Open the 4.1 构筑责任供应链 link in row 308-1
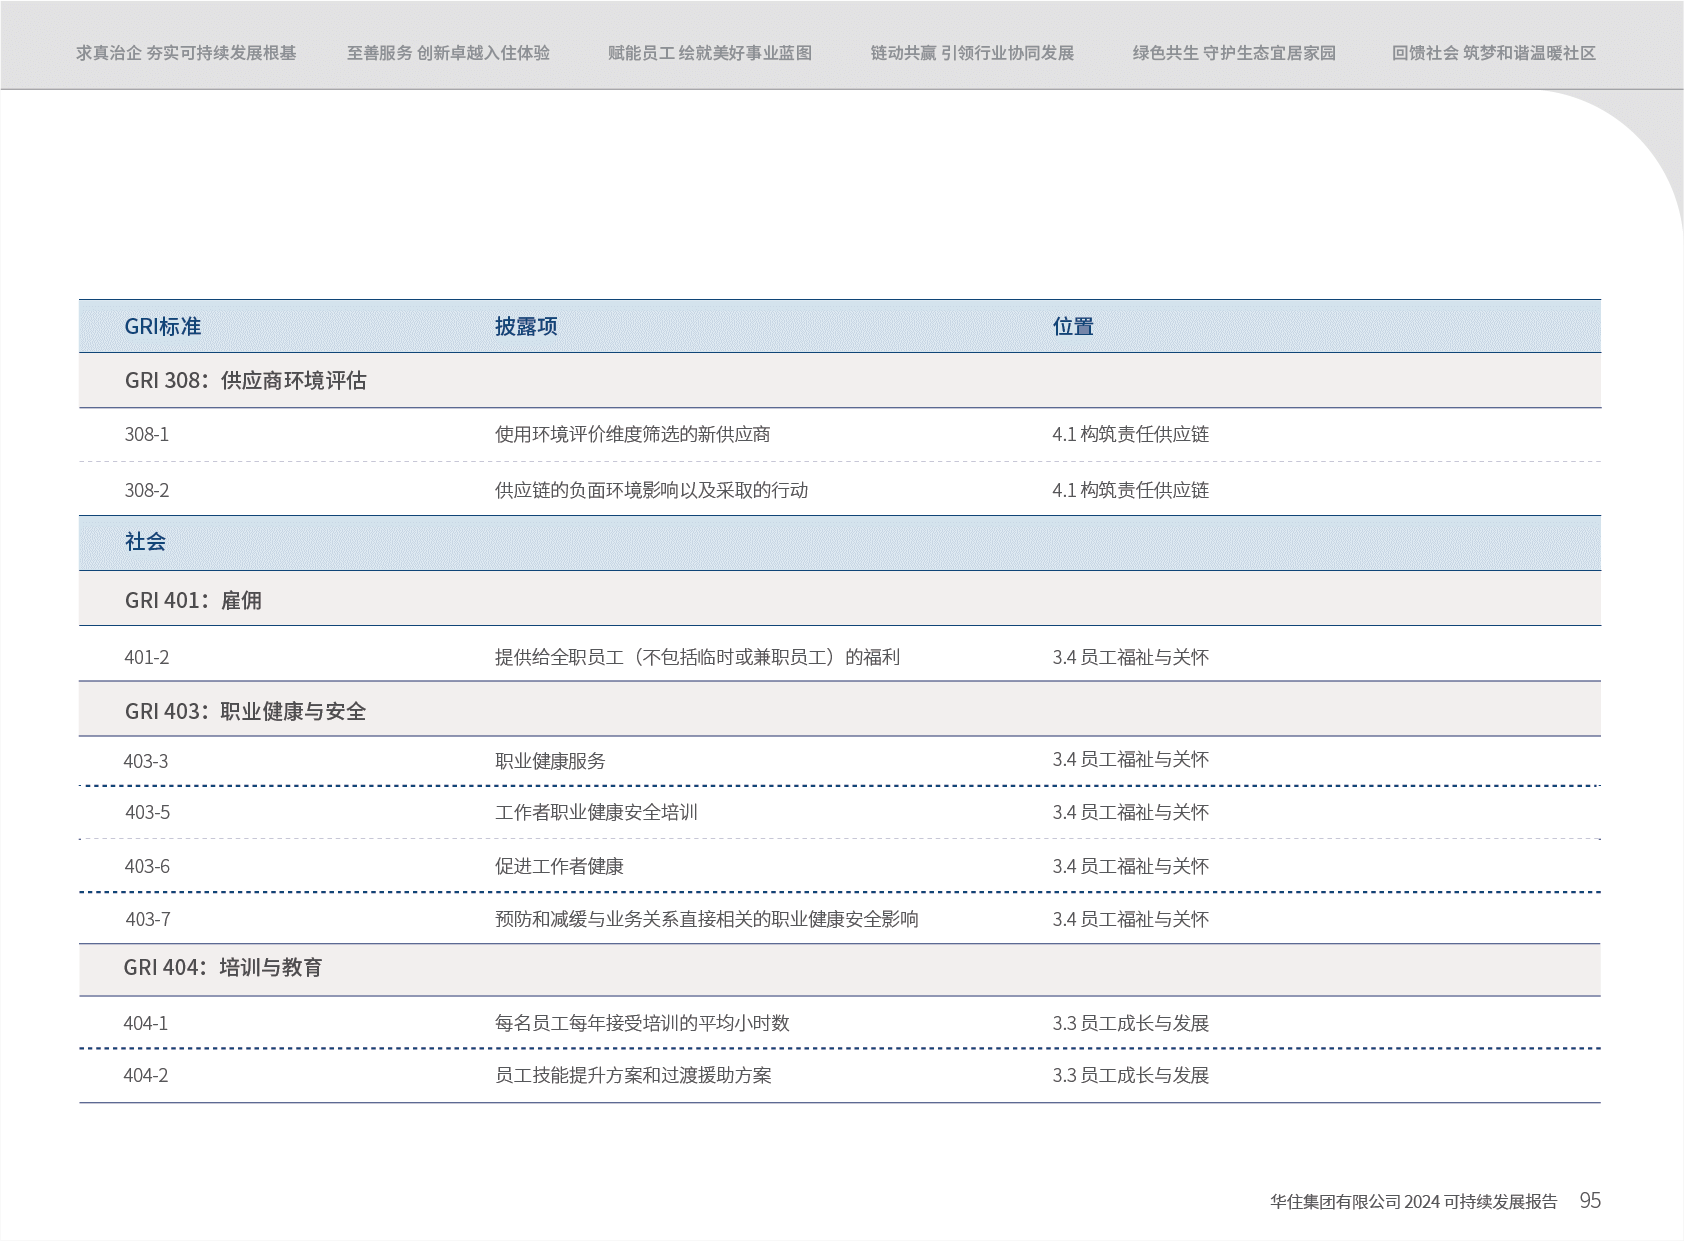This screenshot has height=1241, width=1684. click(1130, 434)
